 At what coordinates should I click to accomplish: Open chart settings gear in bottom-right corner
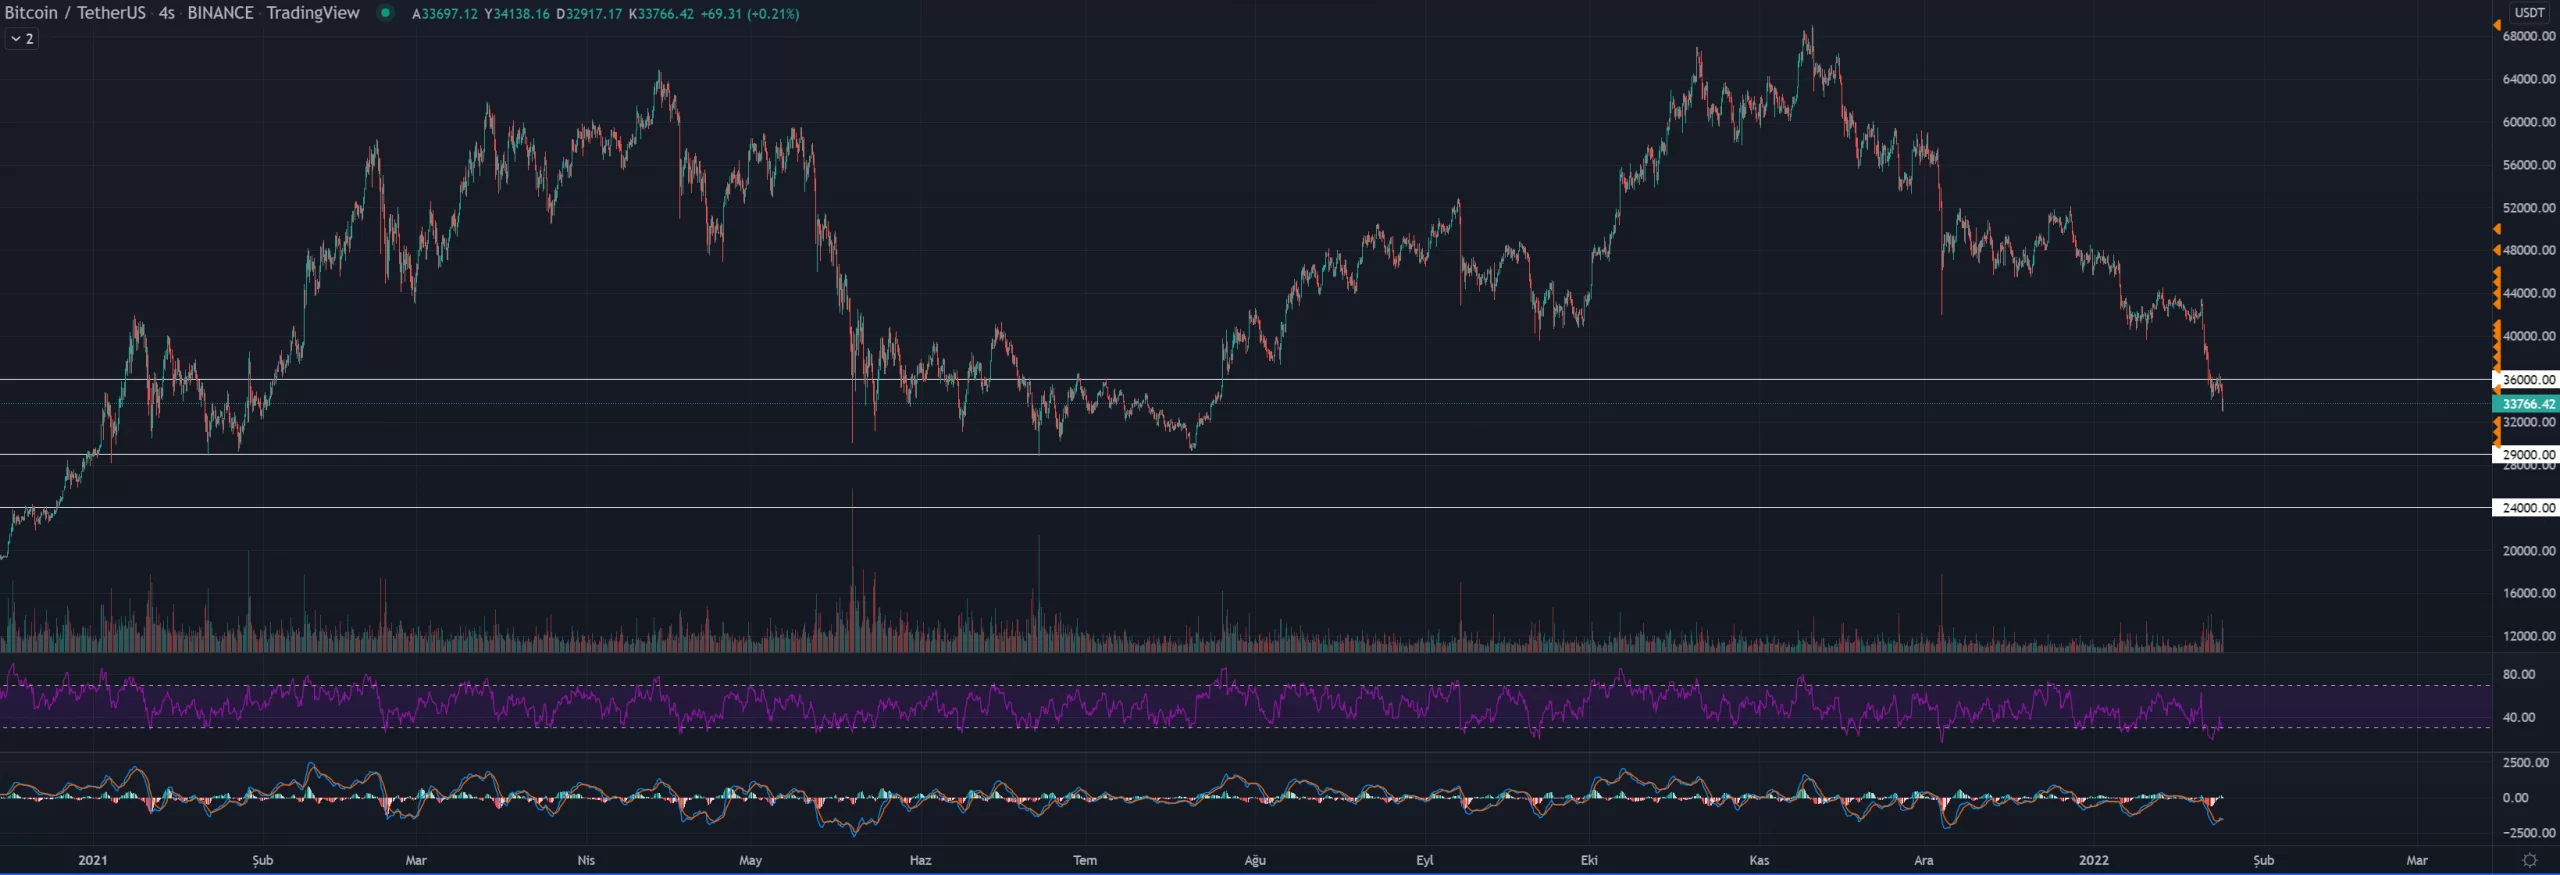(2529, 860)
